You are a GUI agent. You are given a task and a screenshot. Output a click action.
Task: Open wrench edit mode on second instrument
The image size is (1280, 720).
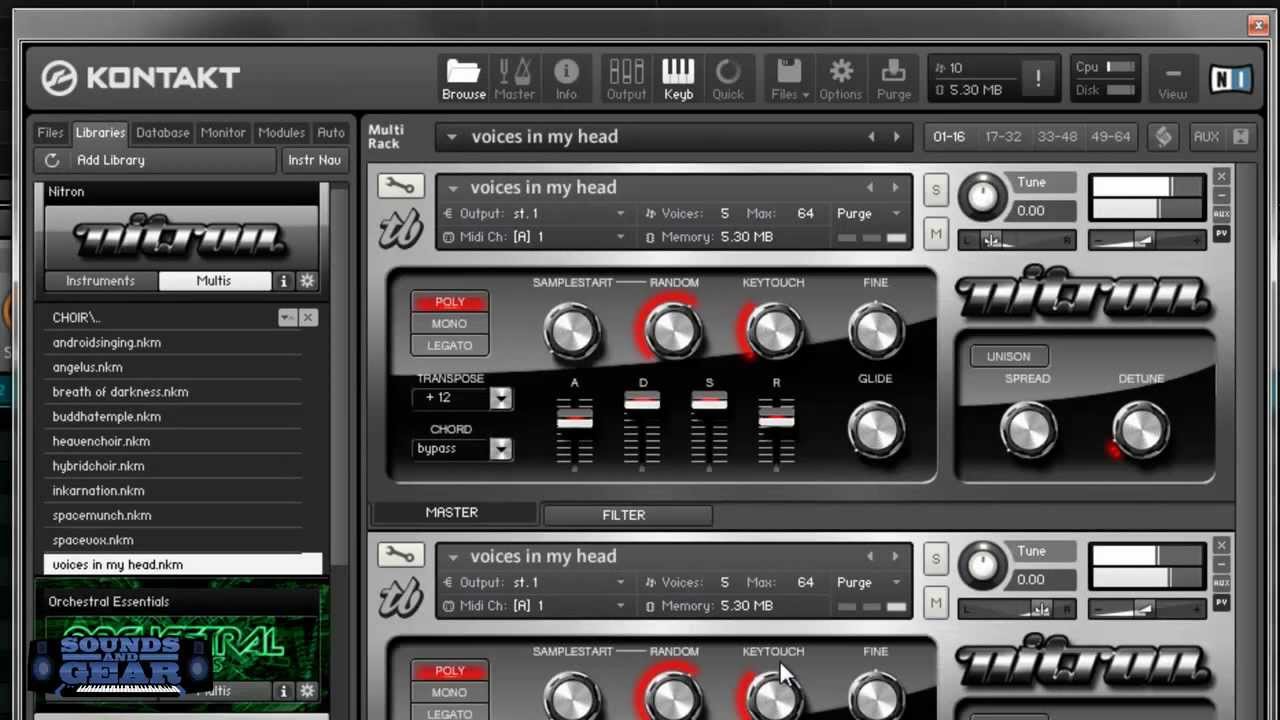400,555
